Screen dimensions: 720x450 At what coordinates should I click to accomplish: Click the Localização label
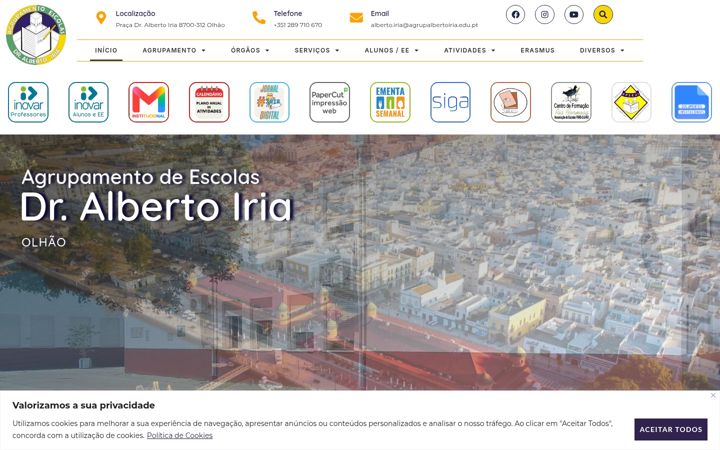click(135, 14)
